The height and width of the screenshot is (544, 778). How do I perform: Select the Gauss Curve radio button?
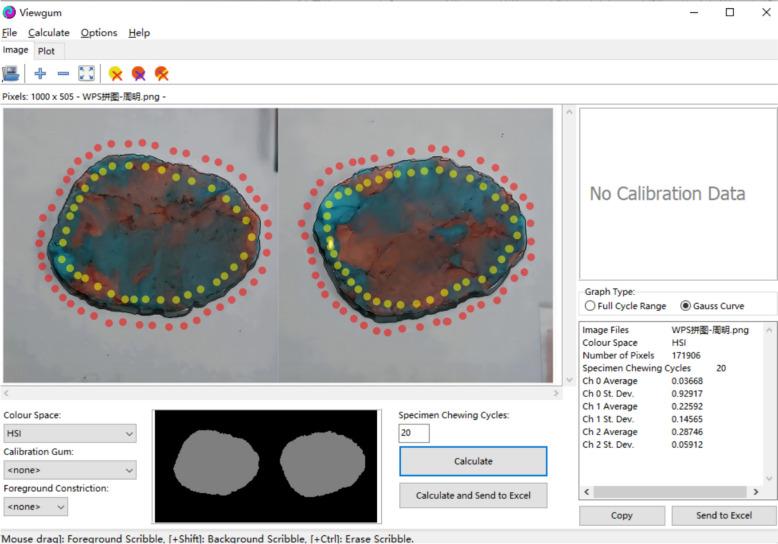tap(686, 306)
